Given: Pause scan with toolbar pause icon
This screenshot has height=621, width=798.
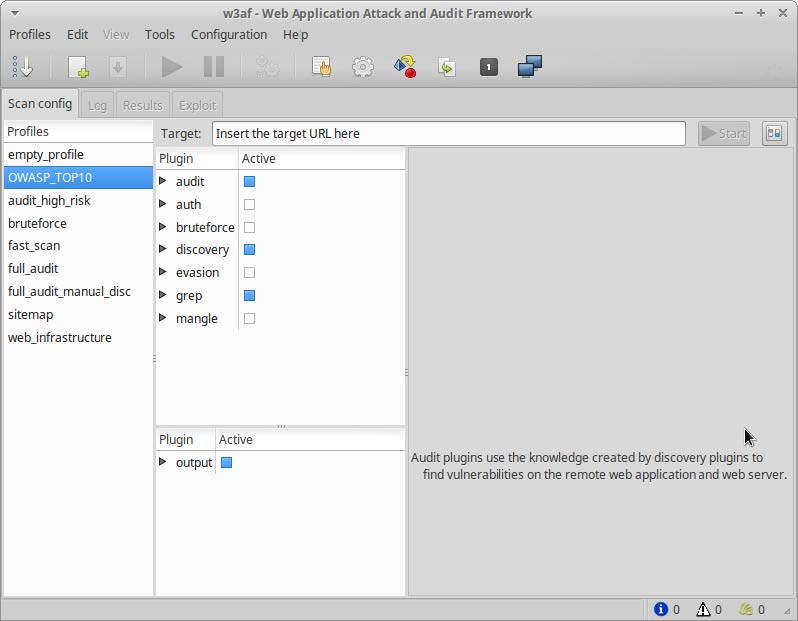Looking at the screenshot, I should [214, 67].
